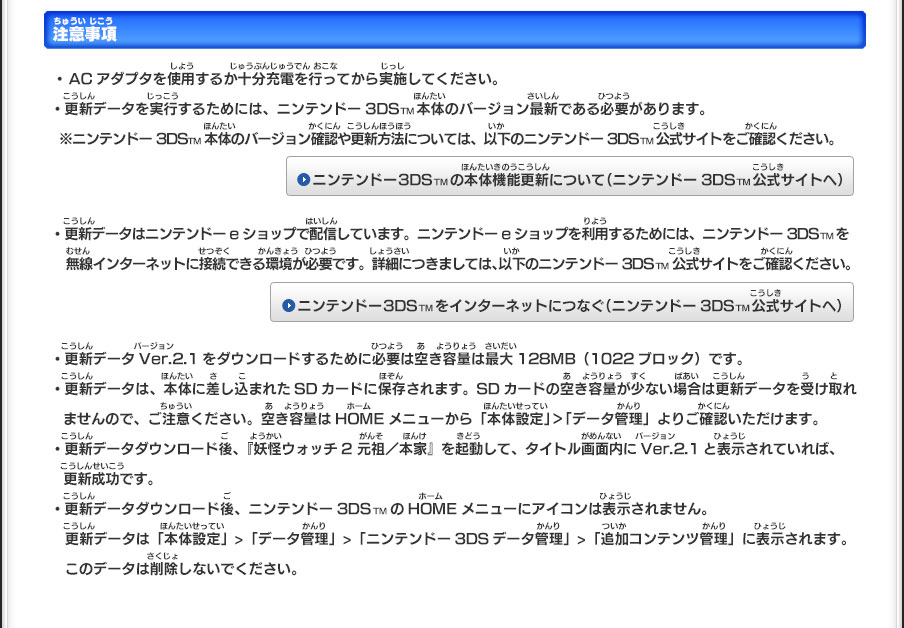Image resolution: width=904 pixels, height=628 pixels.
Task: Select the line starting 'ませんので、ご注意ください'
Action: [442, 419]
